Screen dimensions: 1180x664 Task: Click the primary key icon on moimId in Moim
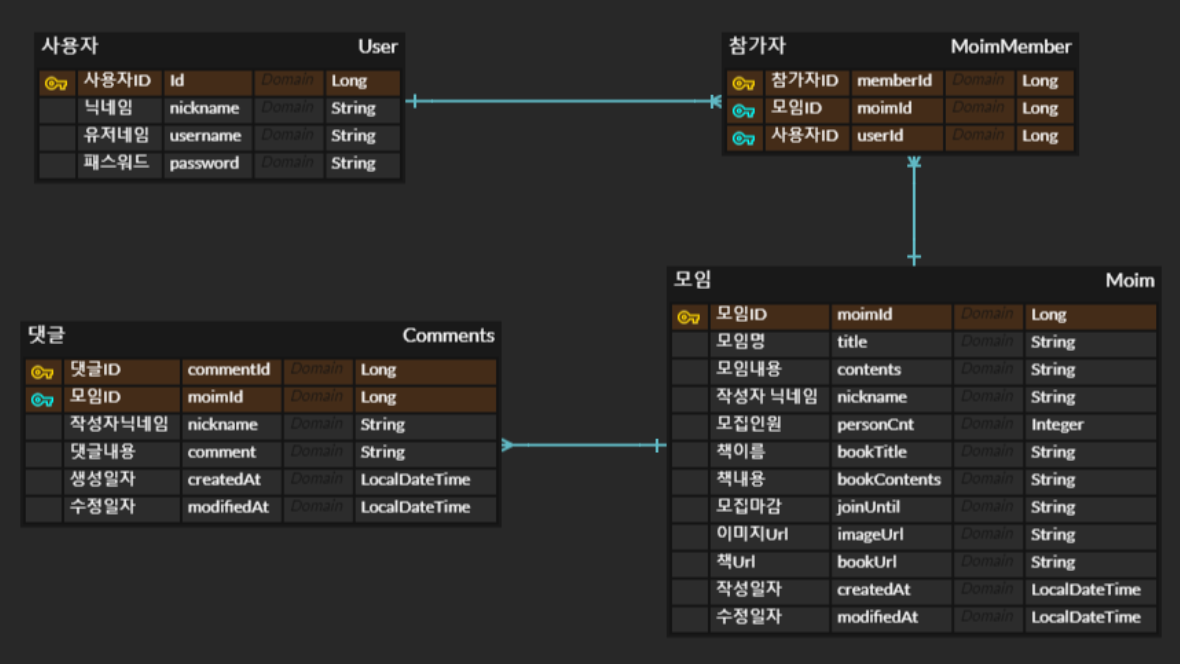(686, 314)
